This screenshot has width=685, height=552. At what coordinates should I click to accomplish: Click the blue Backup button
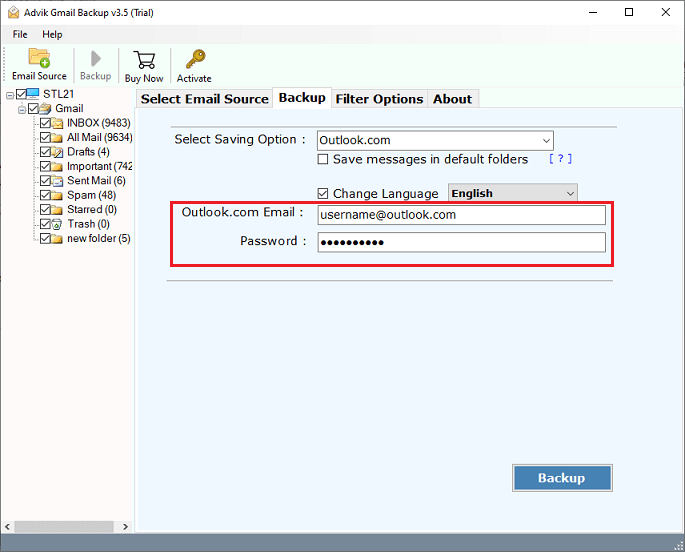coord(562,478)
